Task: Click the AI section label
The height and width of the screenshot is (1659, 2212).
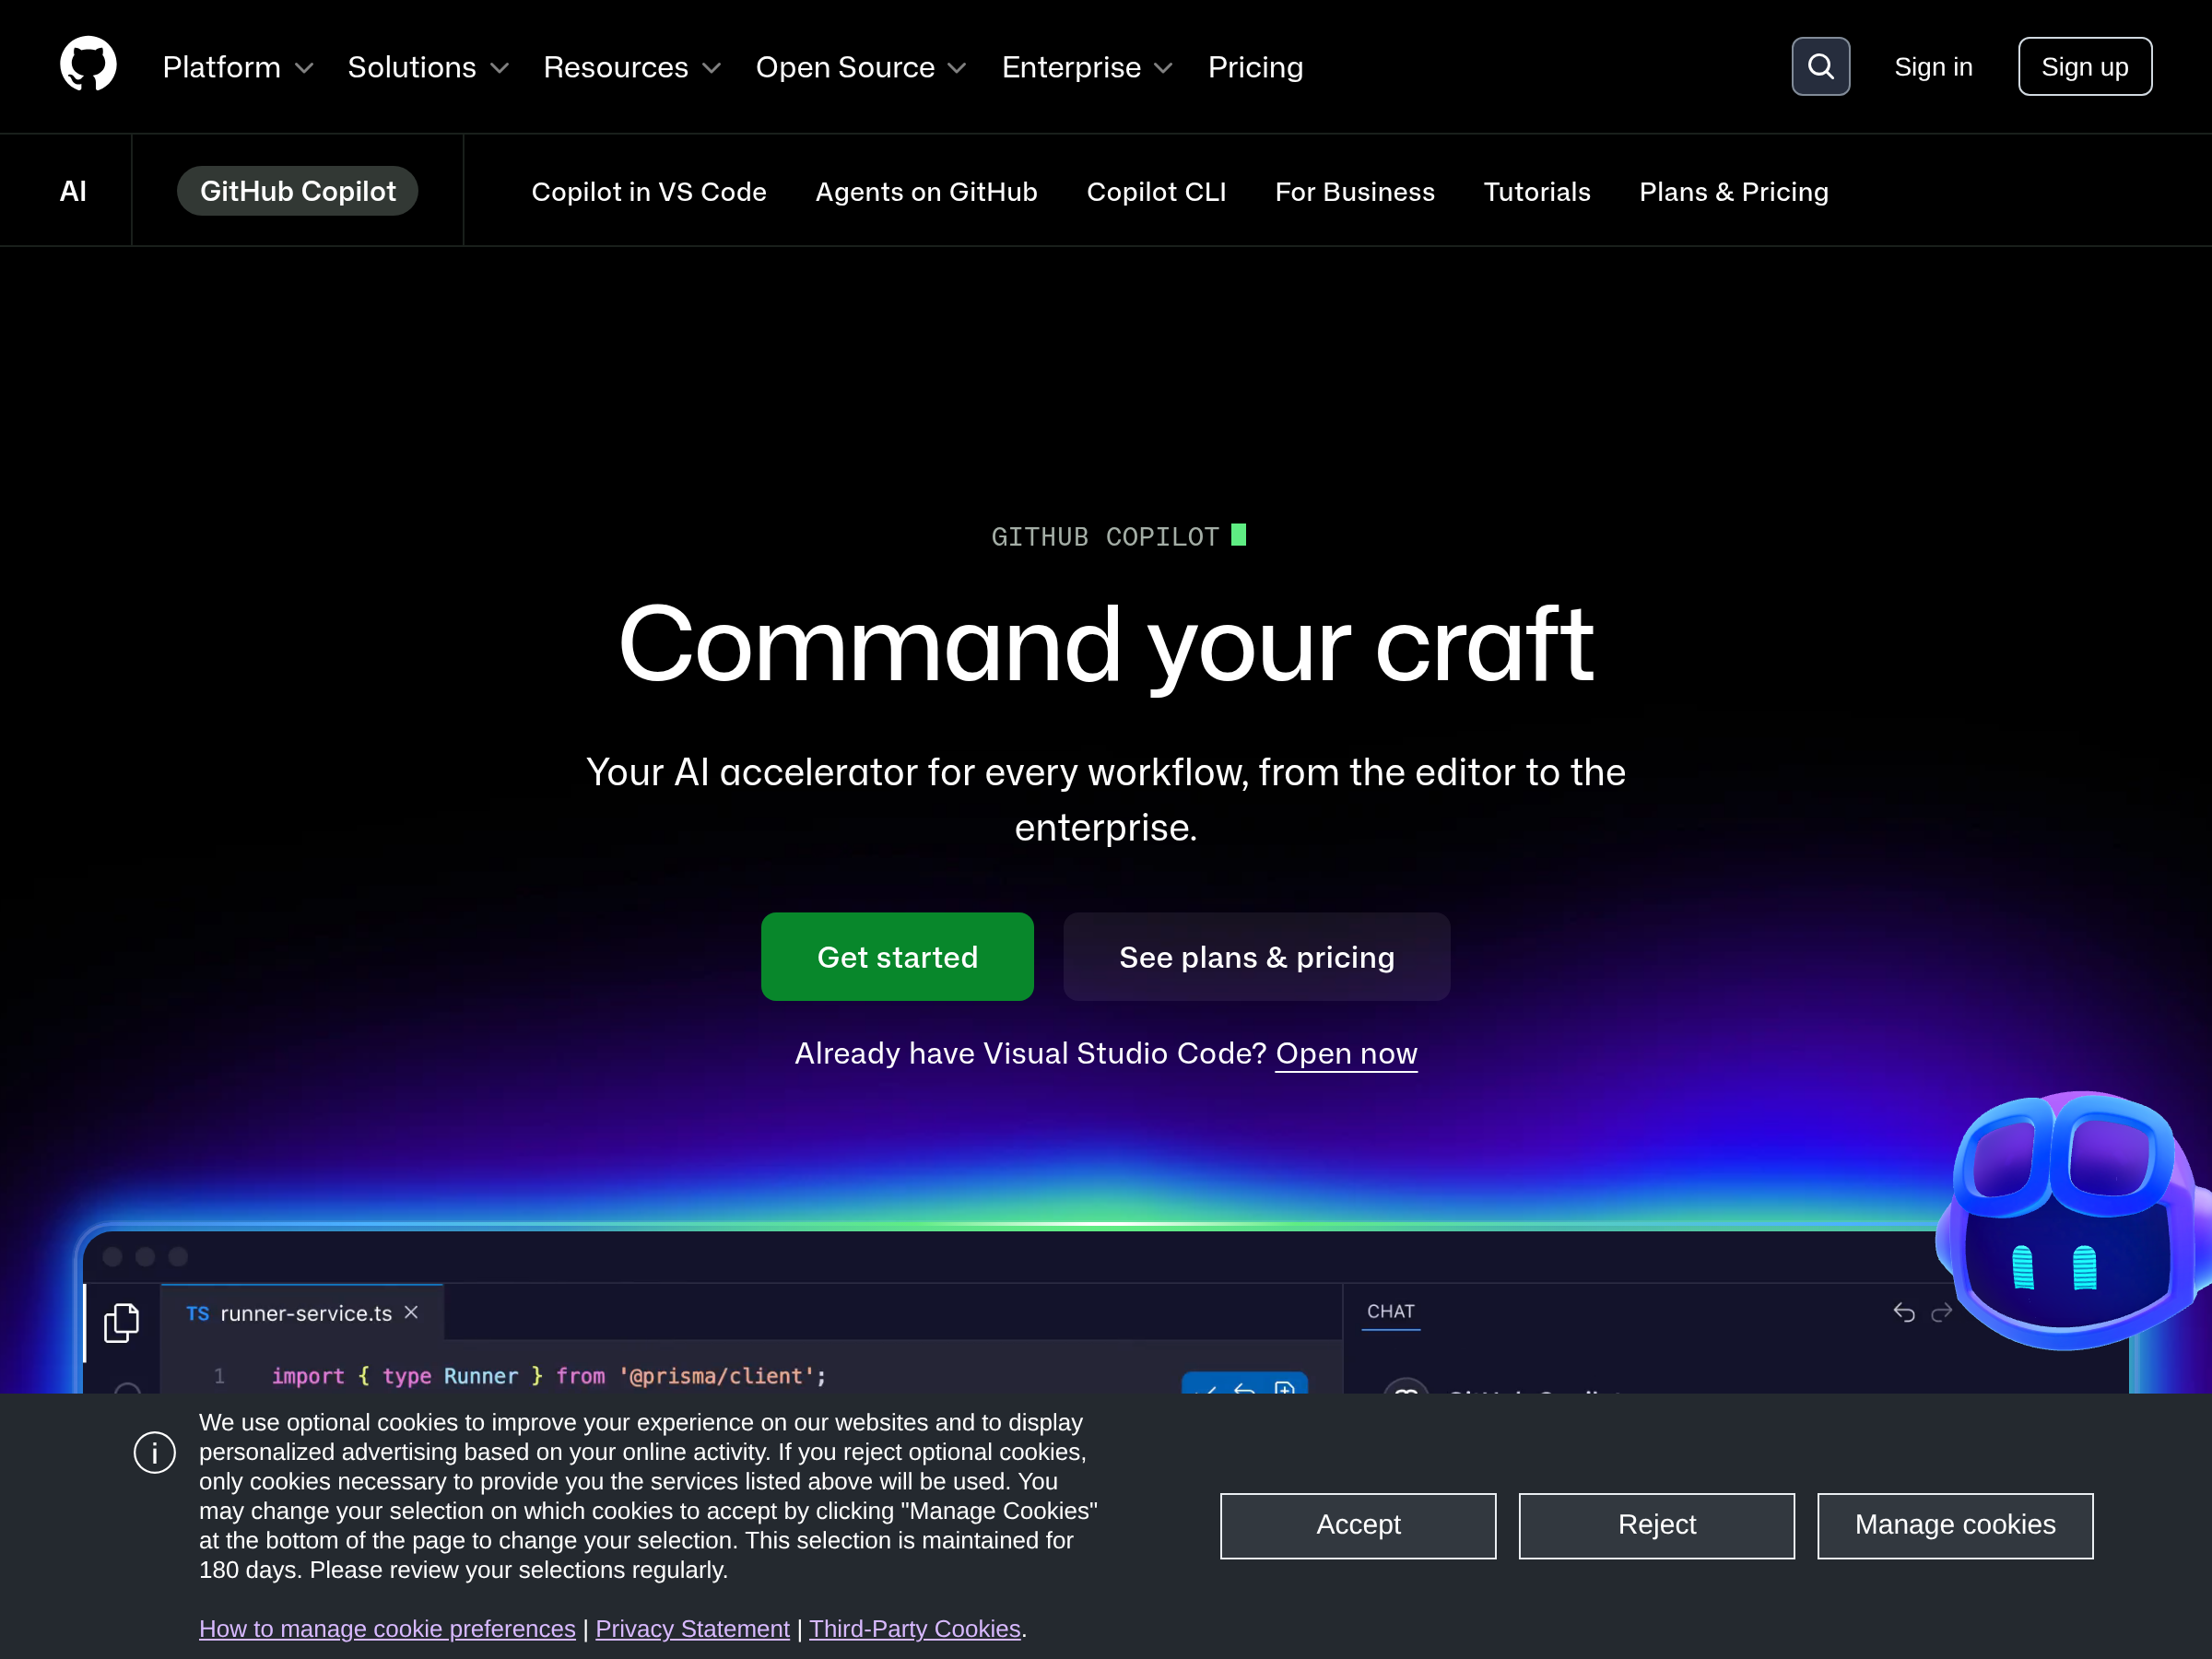Action: [73, 191]
